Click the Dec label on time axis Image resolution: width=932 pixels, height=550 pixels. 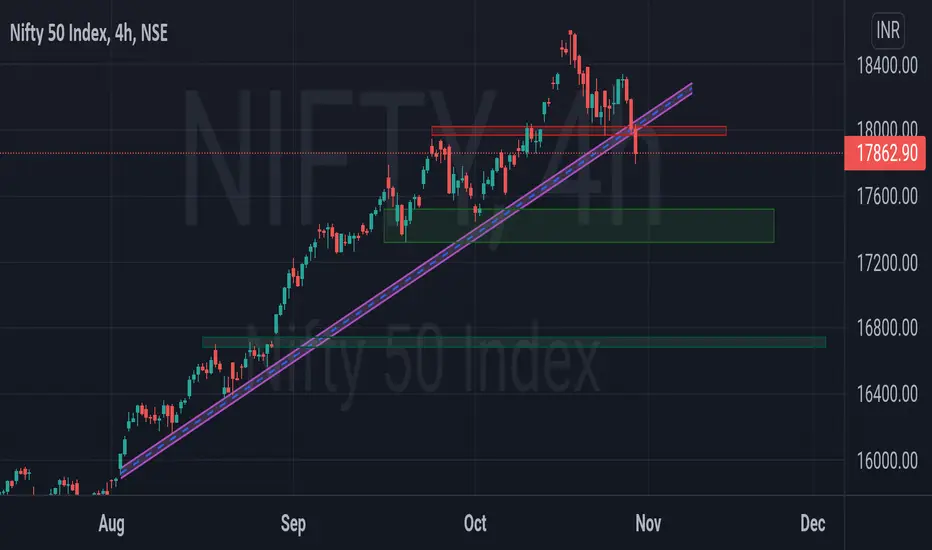click(813, 523)
